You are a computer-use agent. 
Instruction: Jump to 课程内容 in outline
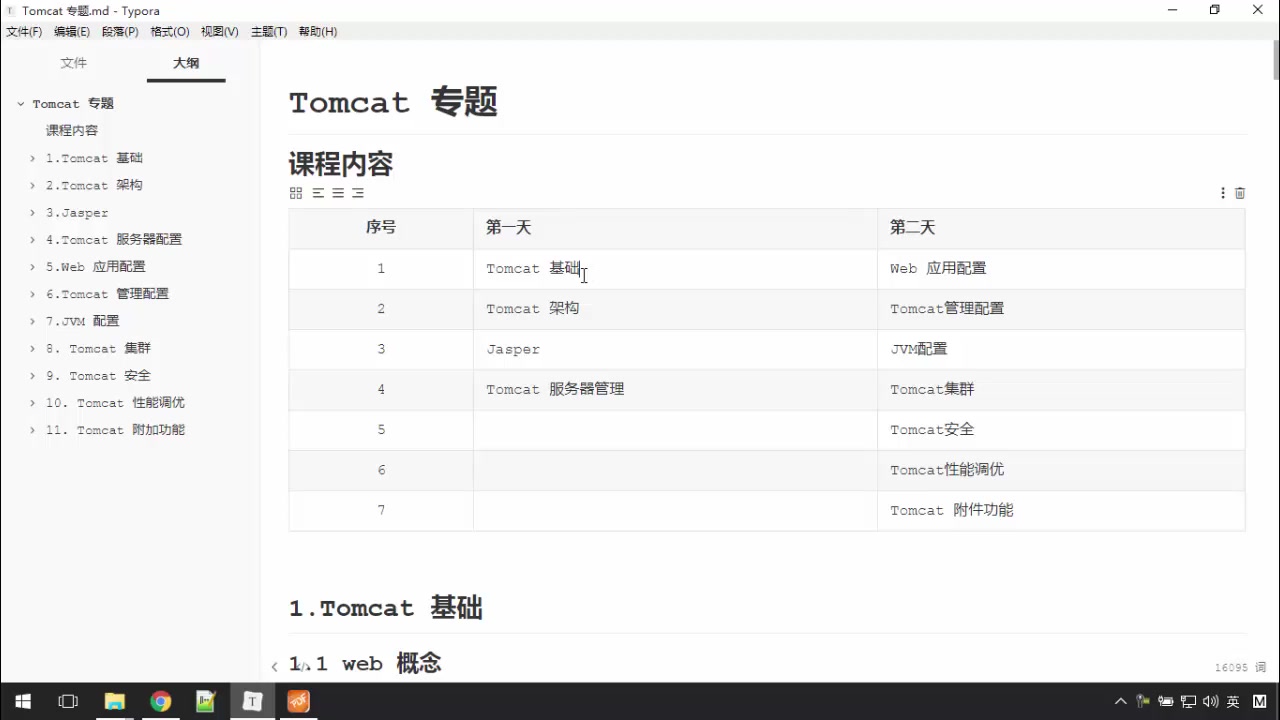point(72,131)
